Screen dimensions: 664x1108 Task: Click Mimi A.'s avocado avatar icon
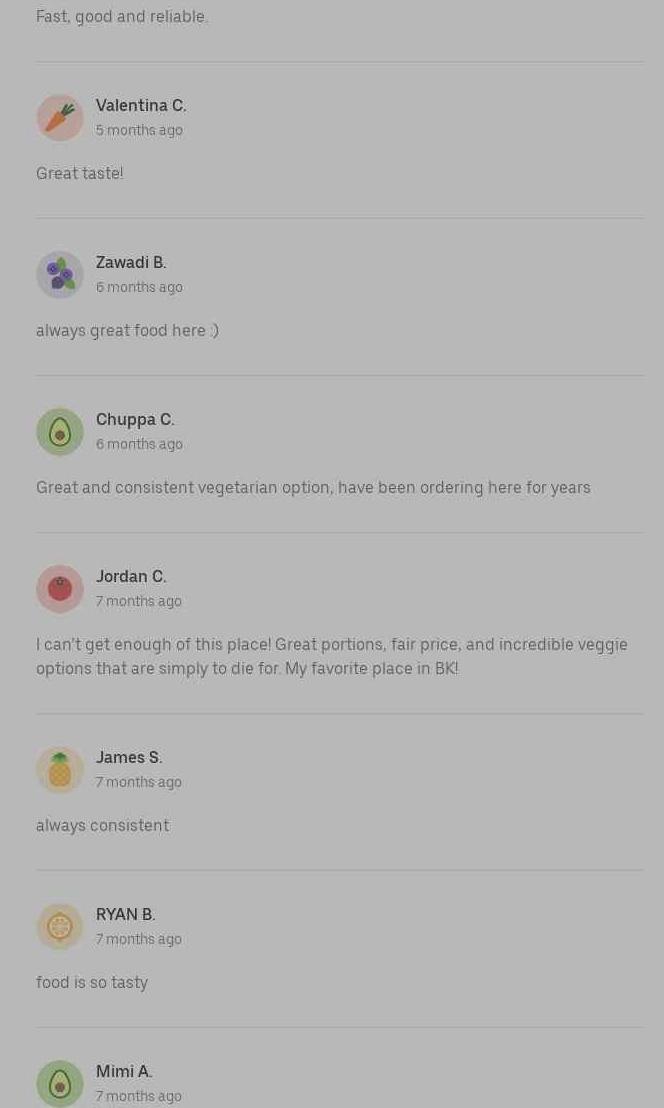60,1083
